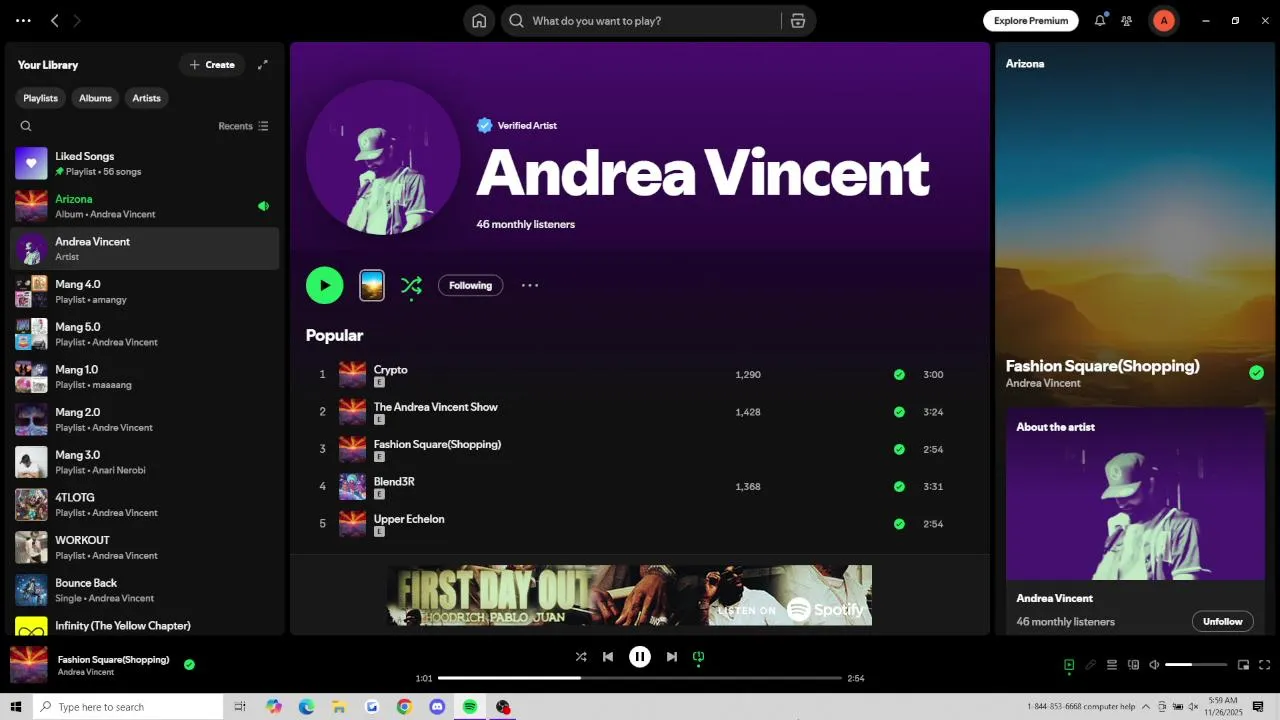Image resolution: width=1280 pixels, height=720 pixels.
Task: Open the Friend Activity icon
Action: (x=1127, y=21)
